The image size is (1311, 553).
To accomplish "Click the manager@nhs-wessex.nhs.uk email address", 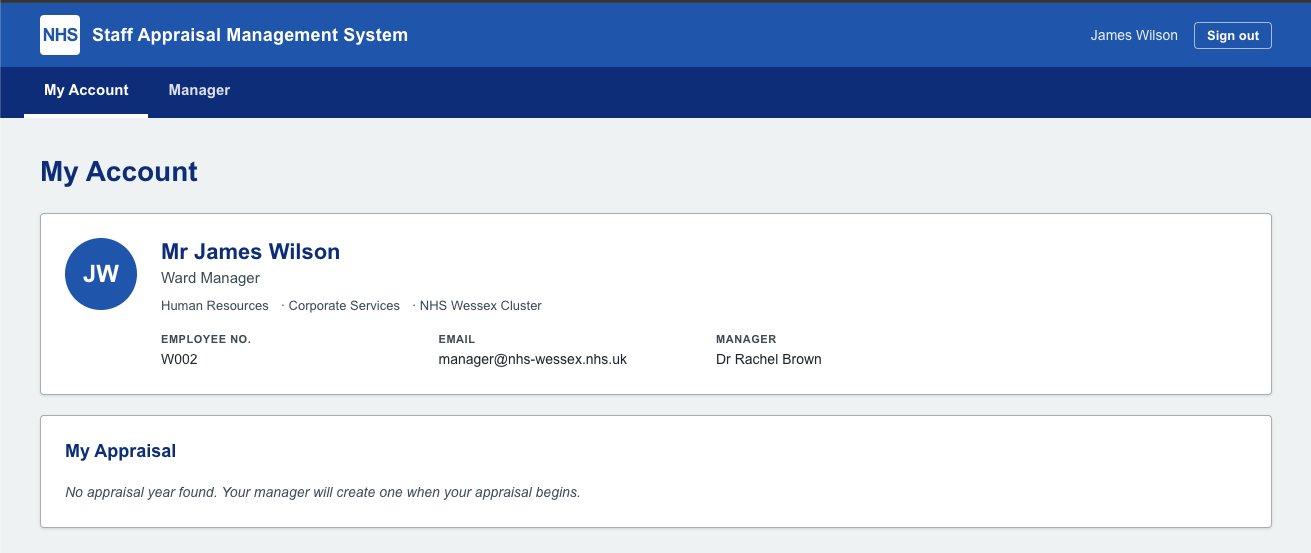I will pos(532,359).
